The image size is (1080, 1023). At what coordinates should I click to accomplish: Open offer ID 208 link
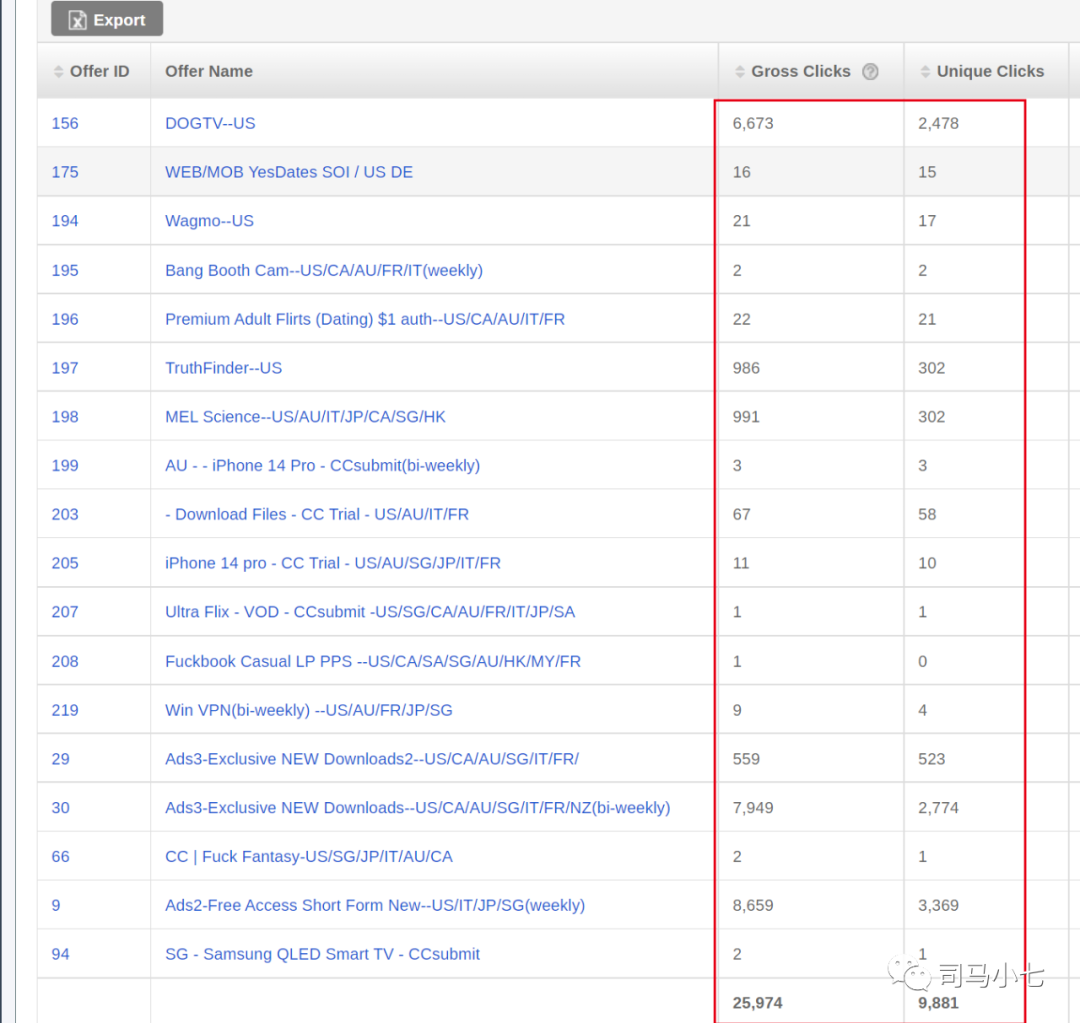(65, 661)
